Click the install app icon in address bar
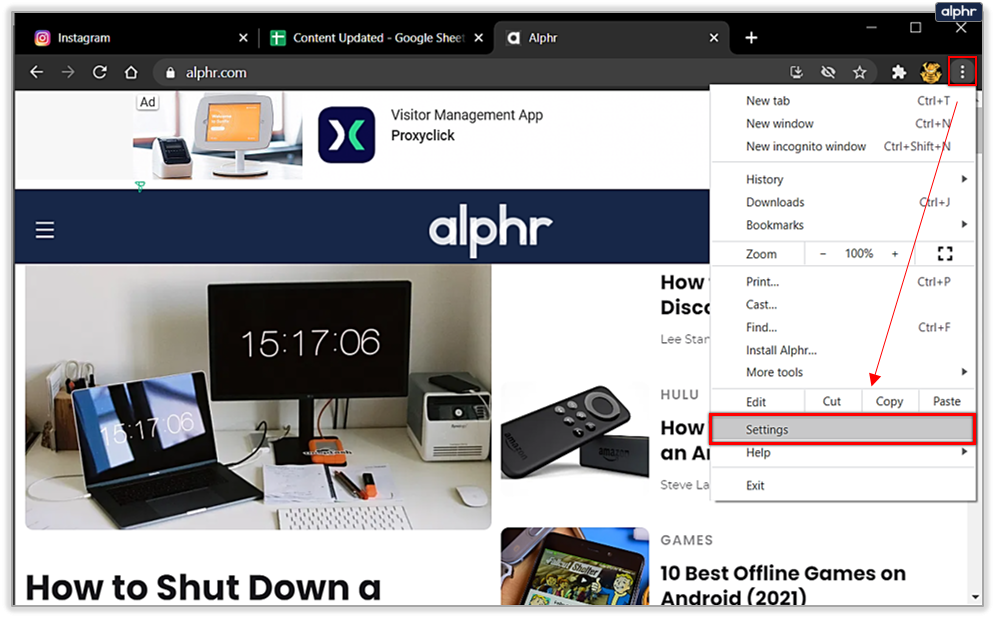Screen dimensions: 995x618 796,72
